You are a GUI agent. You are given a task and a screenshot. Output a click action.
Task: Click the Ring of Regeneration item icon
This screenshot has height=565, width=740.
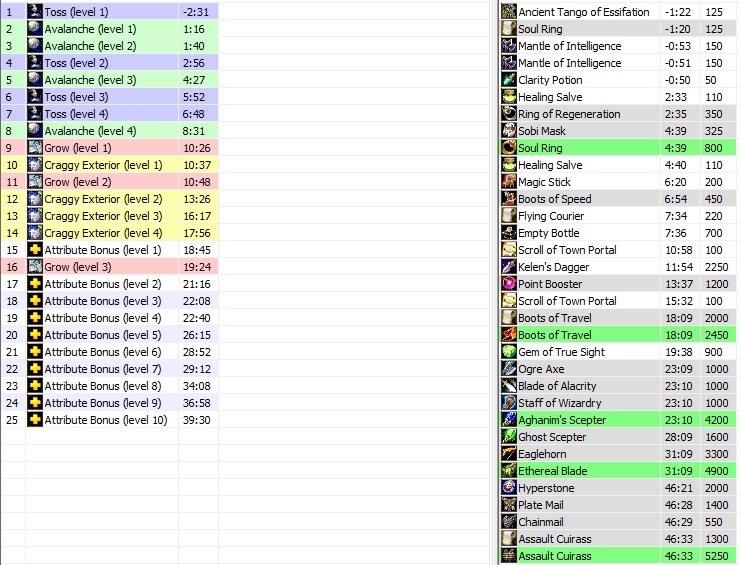(509, 113)
